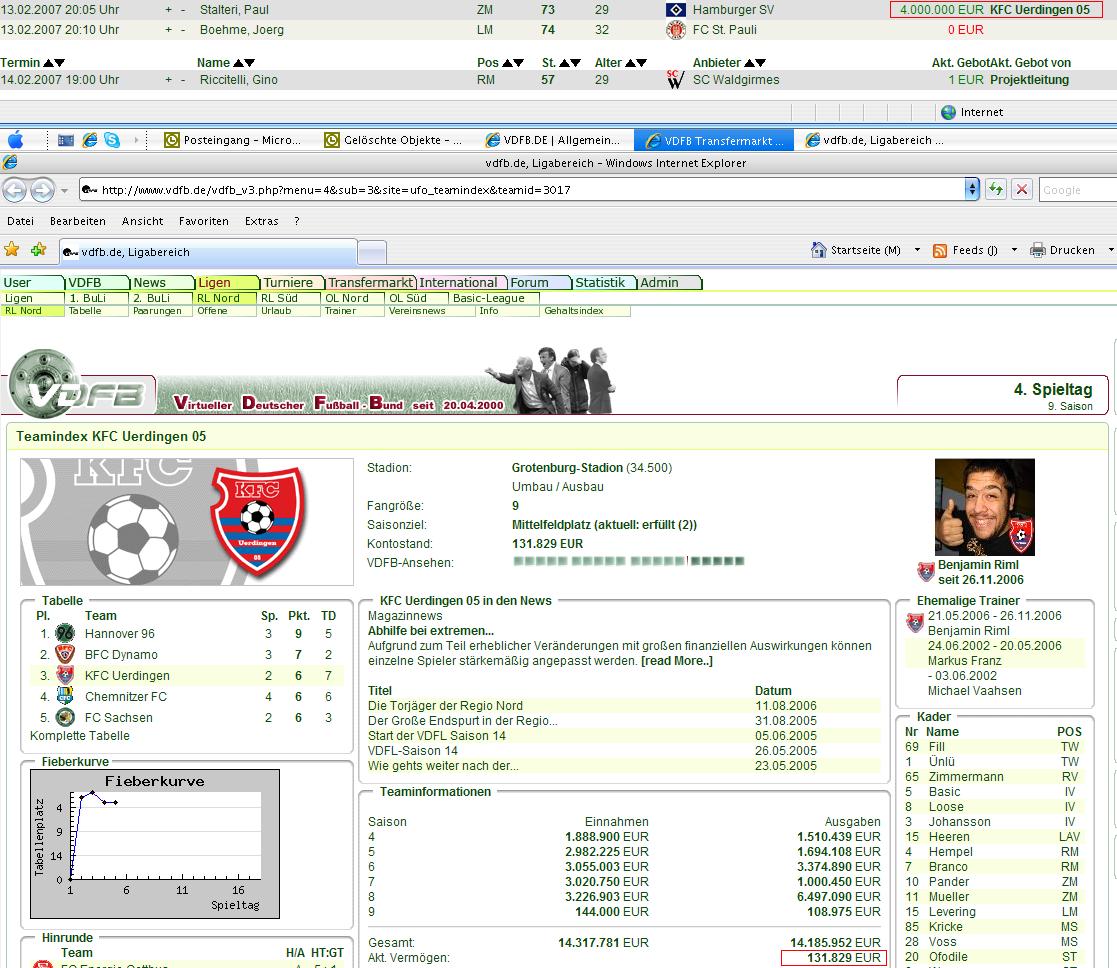Click the Add to Favorites plus-star icon
The image size is (1117, 968).
38,249
